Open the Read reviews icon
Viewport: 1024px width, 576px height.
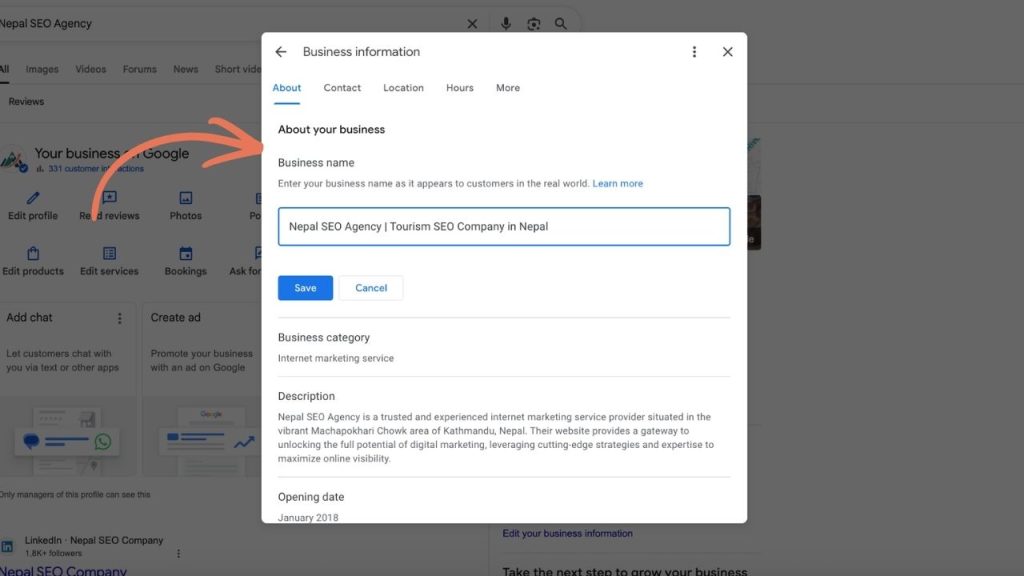pyautogui.click(x=110, y=198)
